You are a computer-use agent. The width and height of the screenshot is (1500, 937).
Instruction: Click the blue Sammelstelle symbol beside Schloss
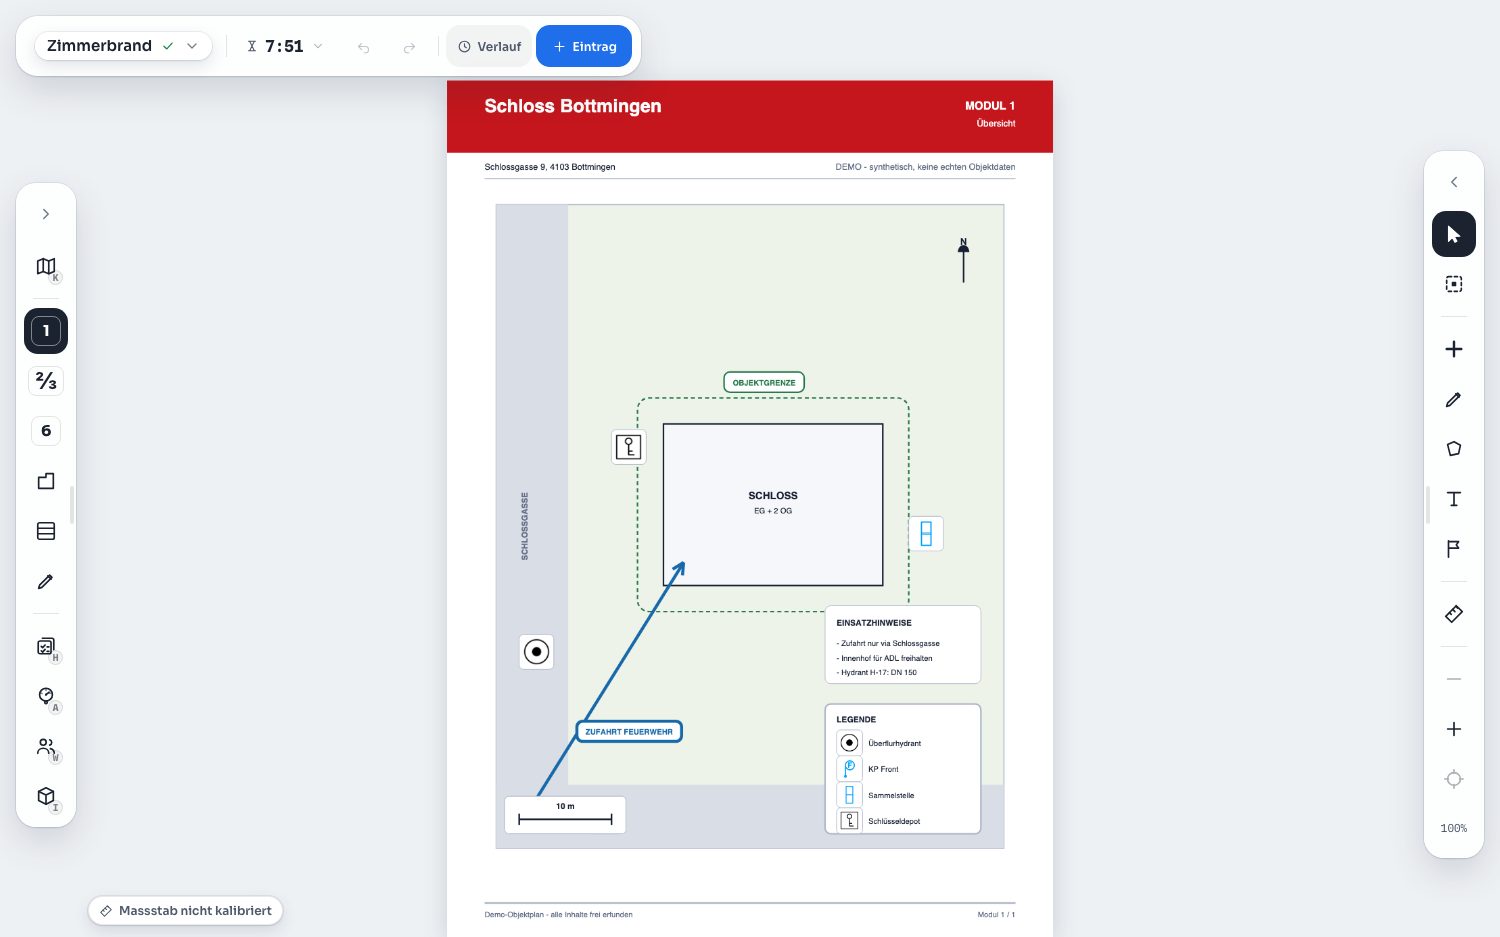pyautogui.click(x=926, y=534)
